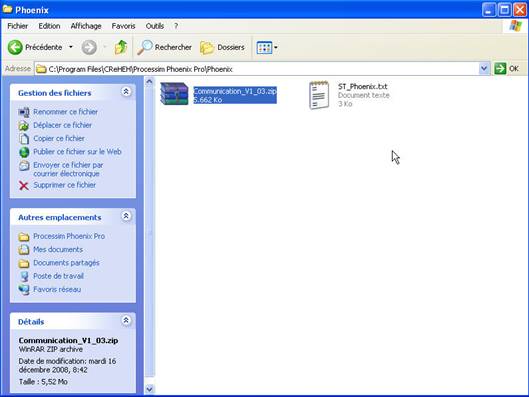Open Processim Phoenix Pro folder link
This screenshot has height=397, width=529.
[x=69, y=236]
